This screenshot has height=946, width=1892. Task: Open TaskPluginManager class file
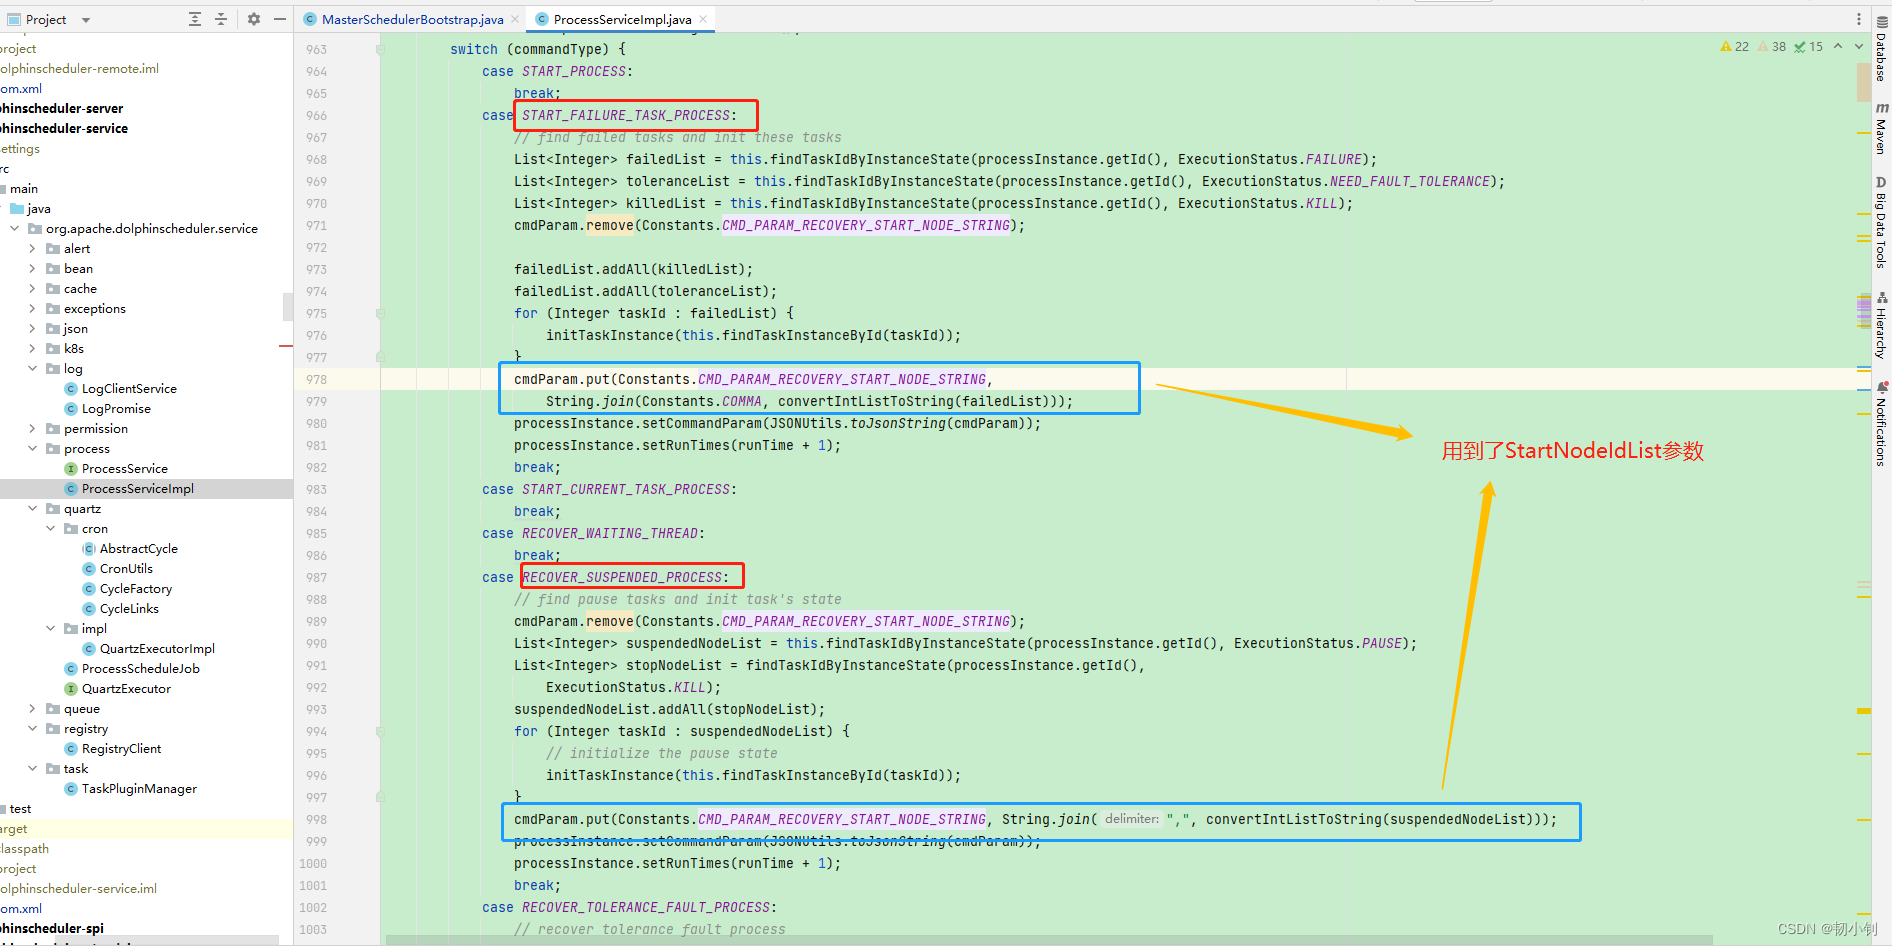click(139, 789)
